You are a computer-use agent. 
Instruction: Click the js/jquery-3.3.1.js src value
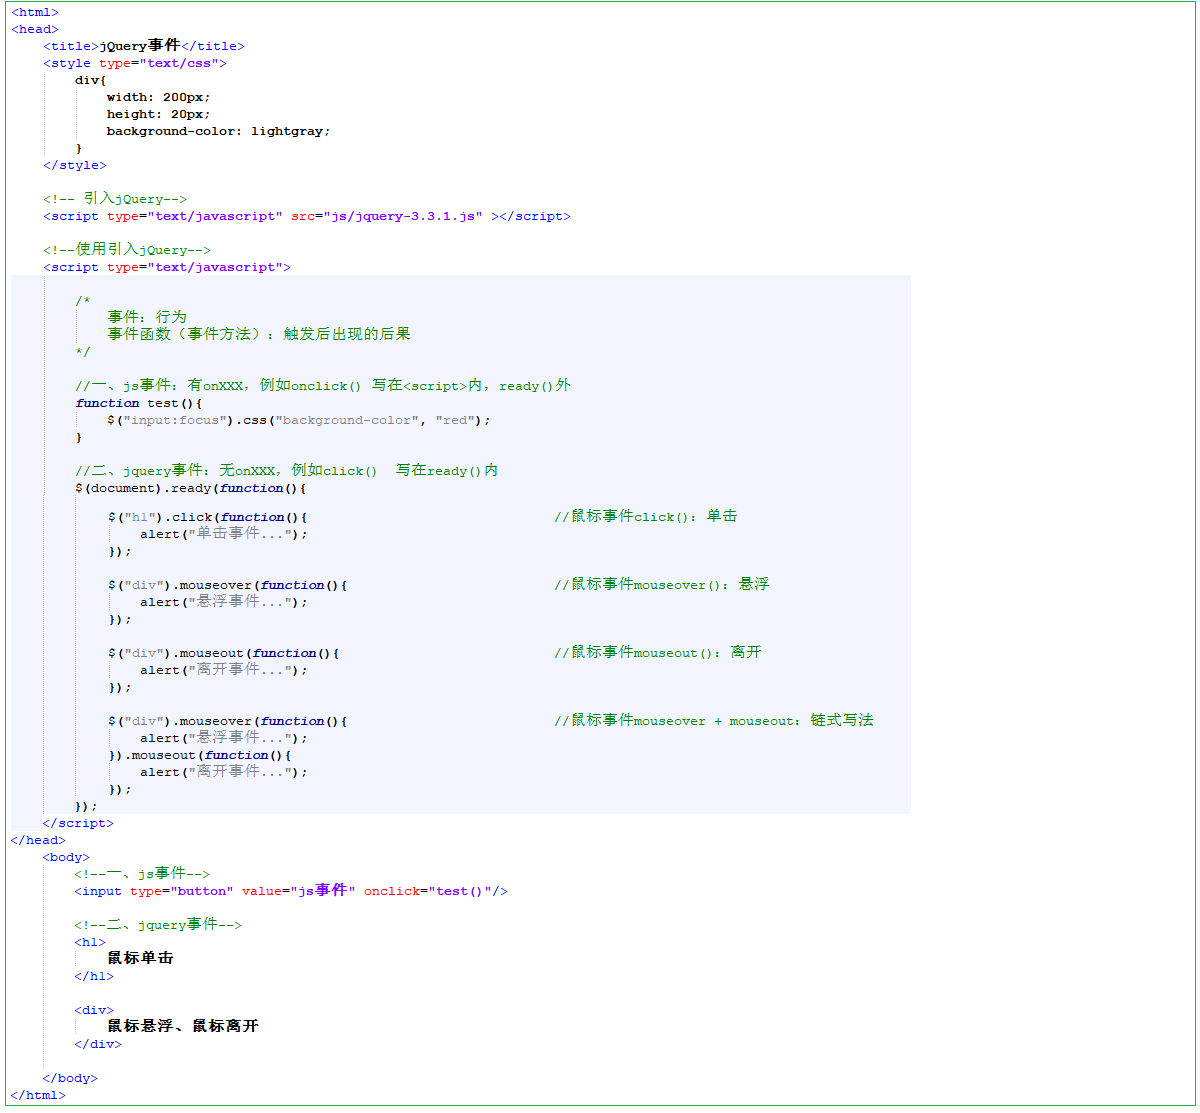[x=403, y=216]
